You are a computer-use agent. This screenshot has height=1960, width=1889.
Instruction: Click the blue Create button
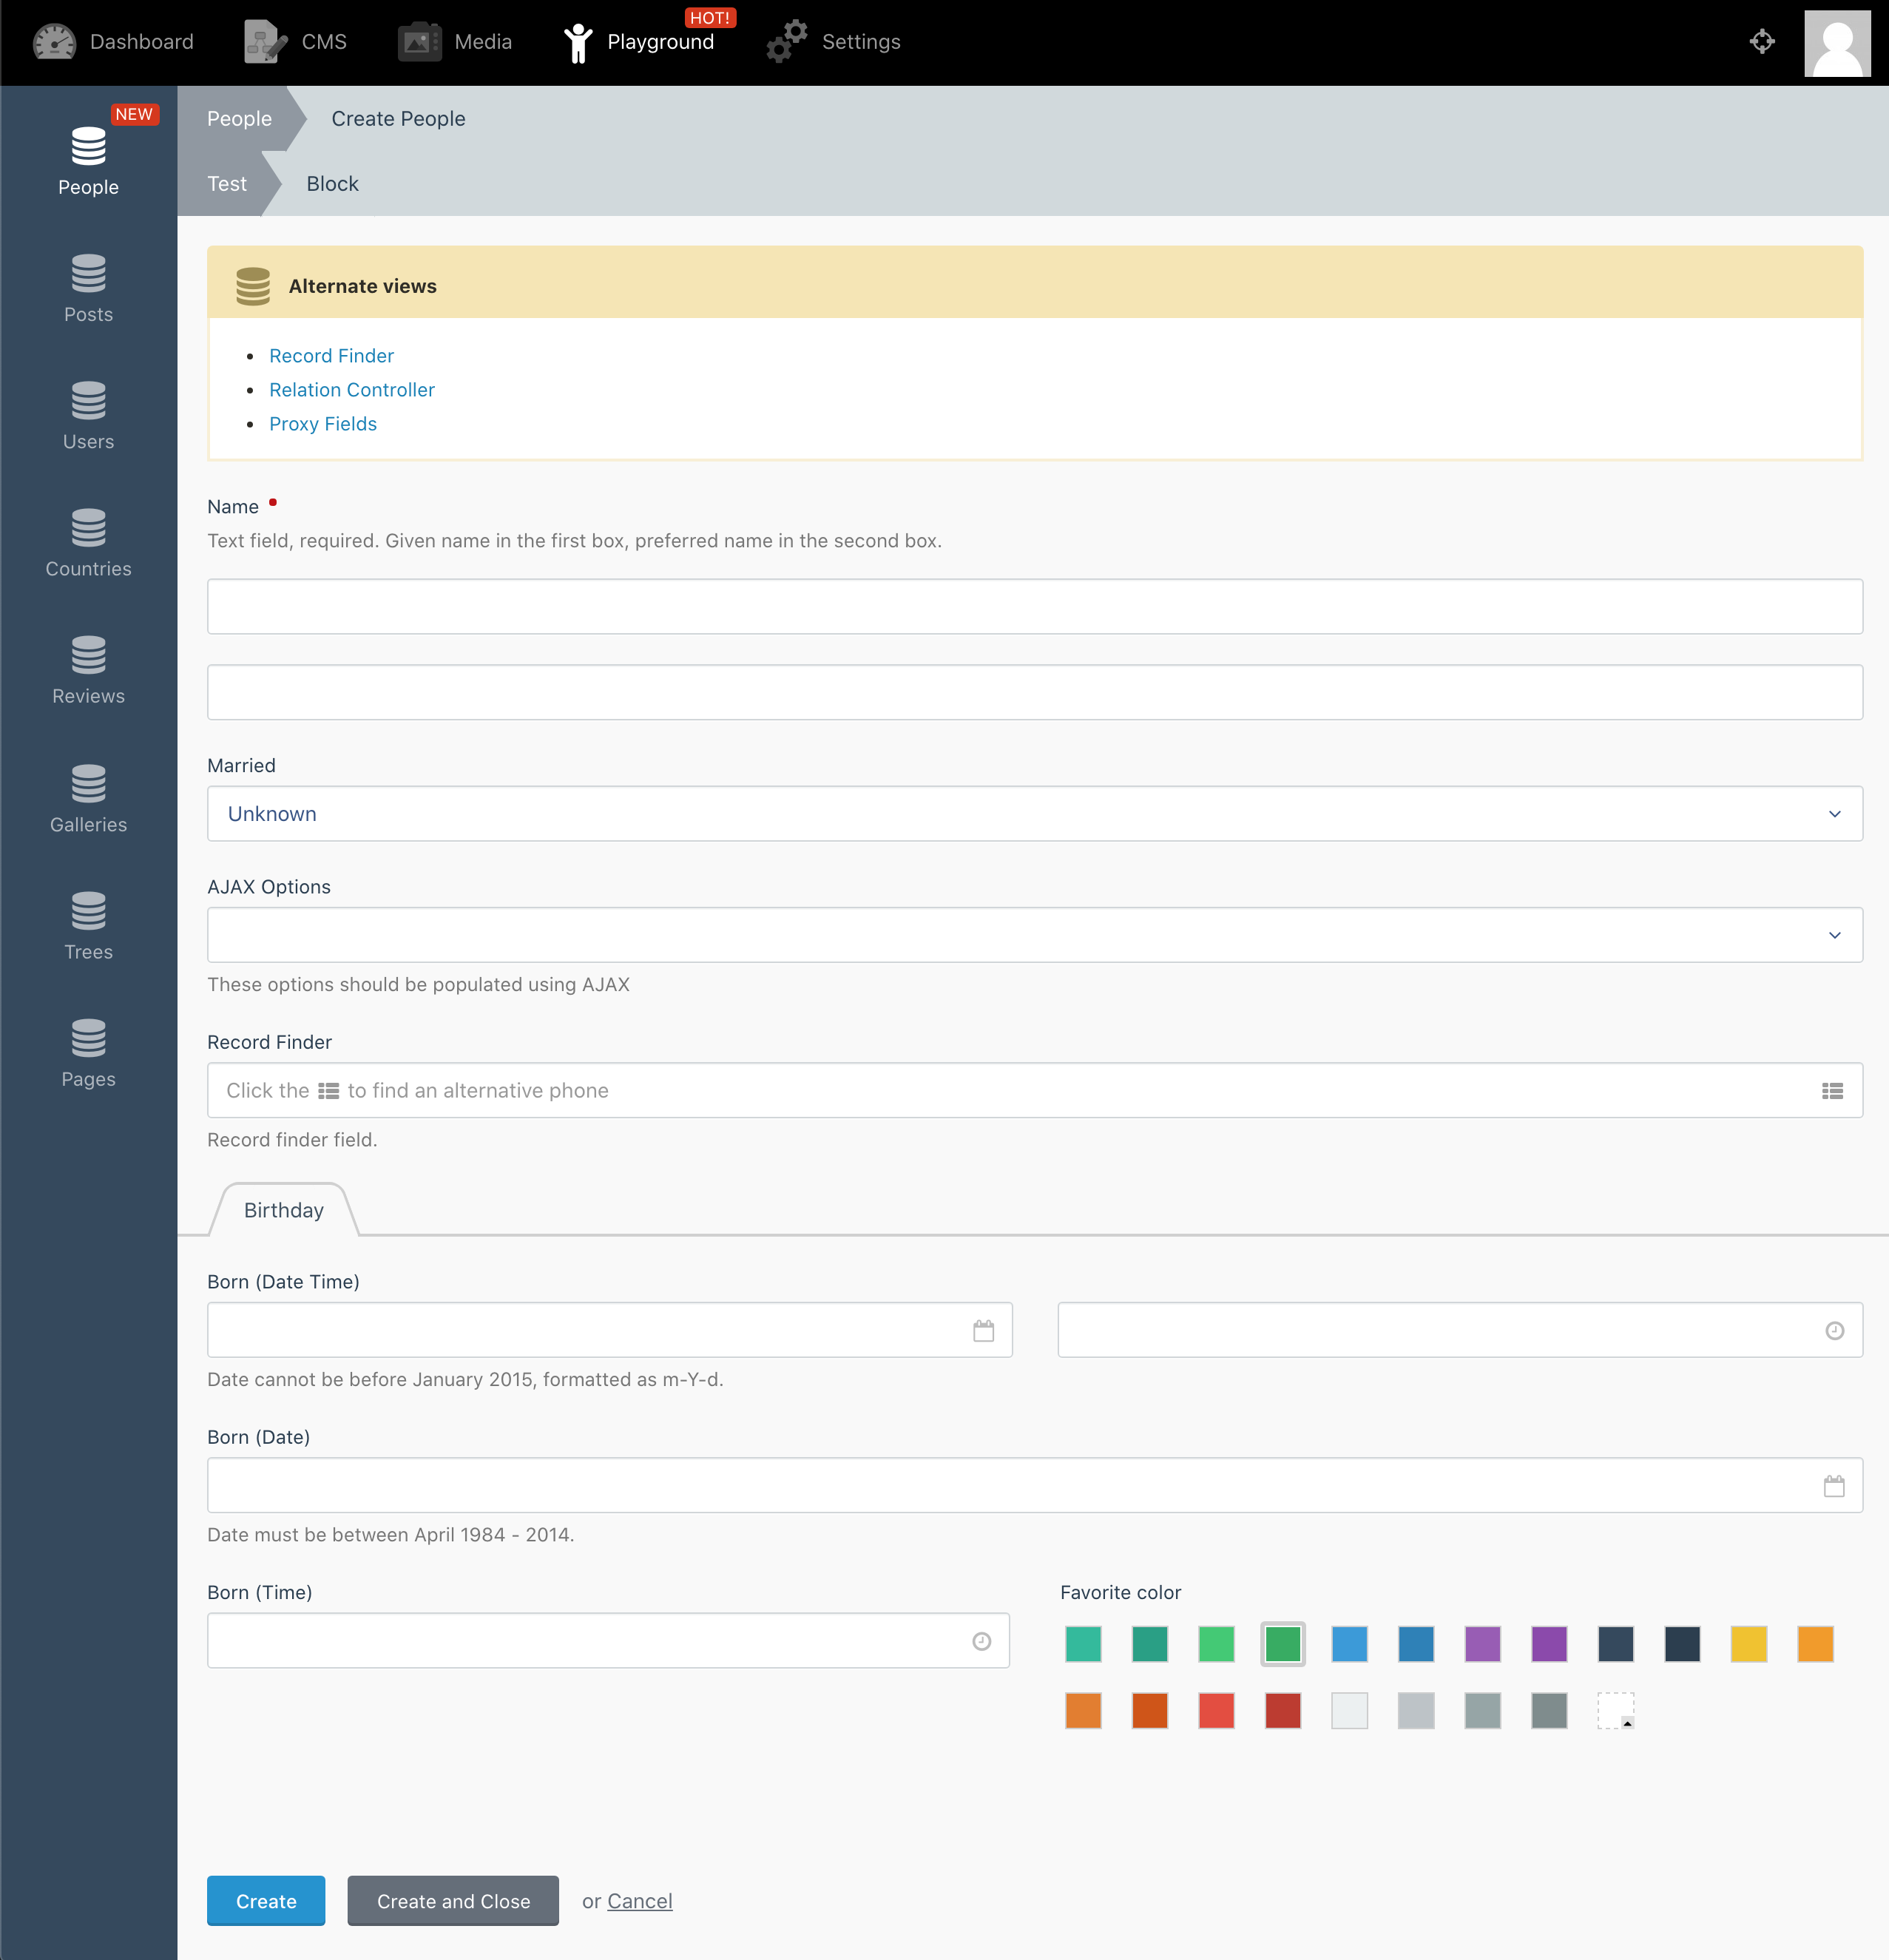(x=266, y=1901)
